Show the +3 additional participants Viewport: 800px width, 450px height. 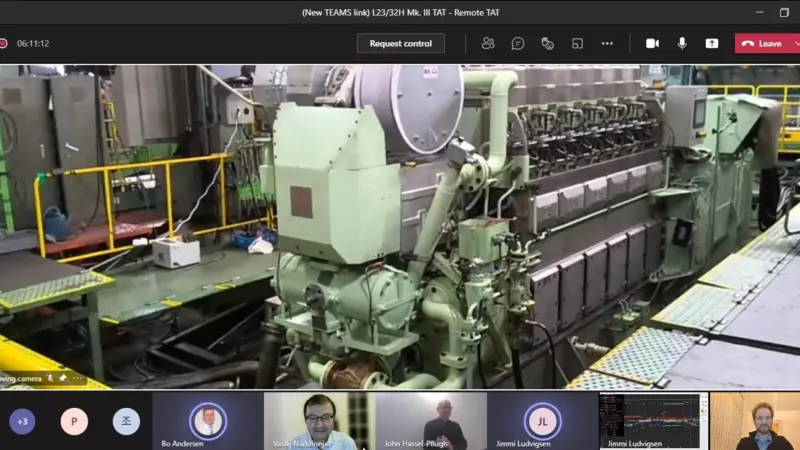pos(22,421)
